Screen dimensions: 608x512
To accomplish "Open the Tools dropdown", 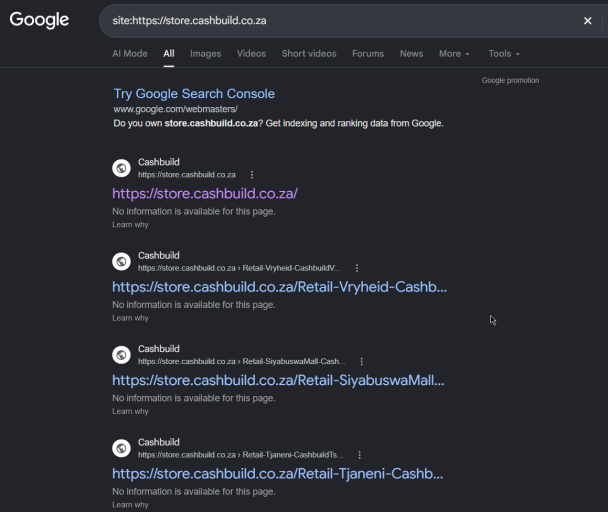I will (x=504, y=54).
